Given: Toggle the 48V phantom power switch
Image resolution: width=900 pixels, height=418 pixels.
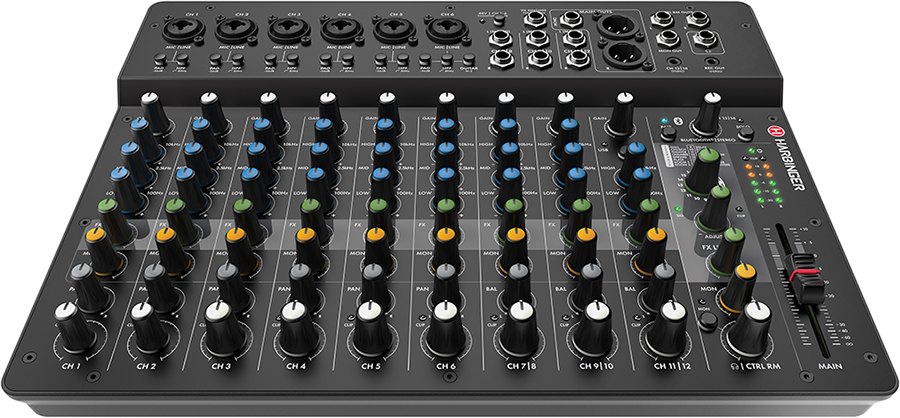Looking at the screenshot, I should tap(501, 19).
